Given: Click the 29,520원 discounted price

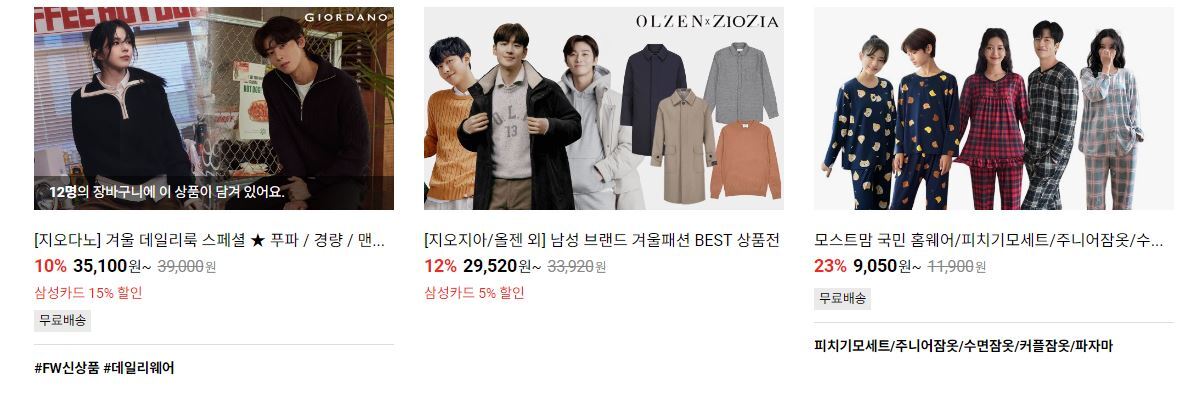Looking at the screenshot, I should point(503,266).
